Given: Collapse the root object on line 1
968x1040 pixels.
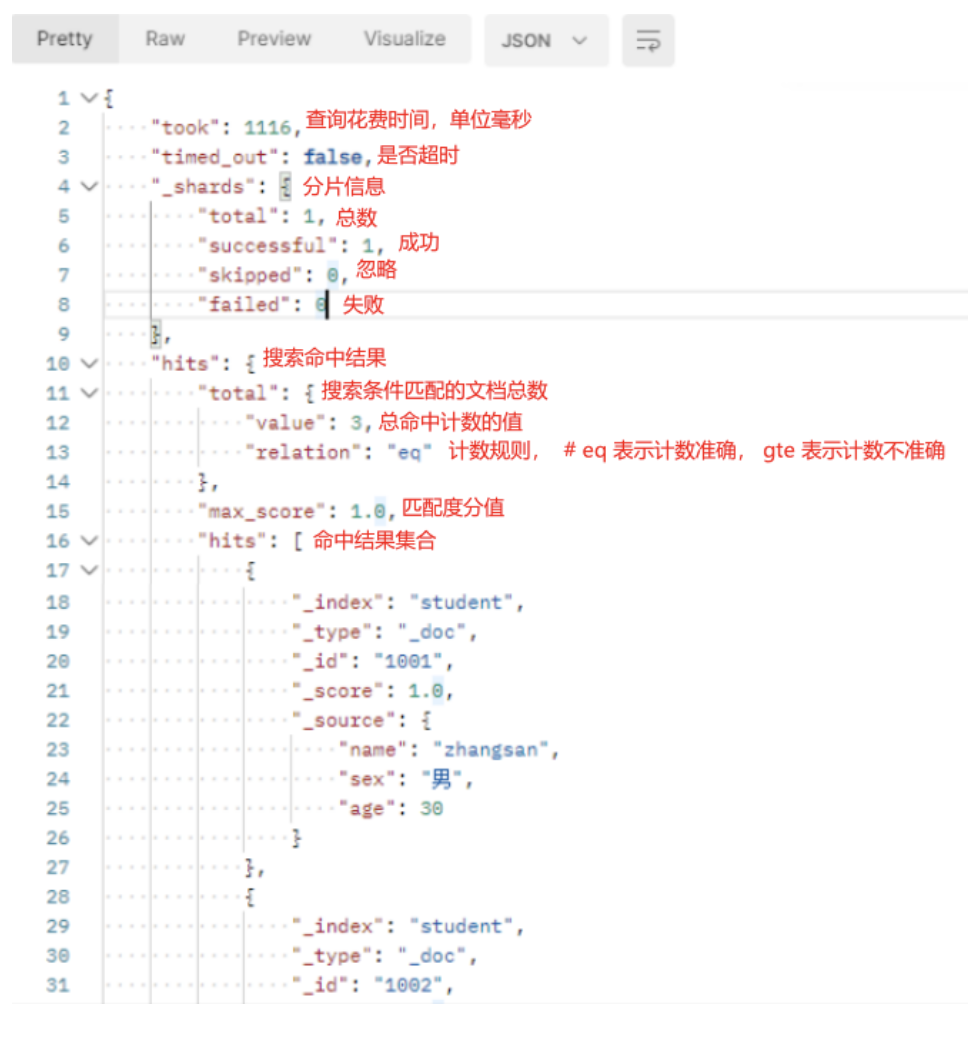Looking at the screenshot, I should (x=89, y=98).
